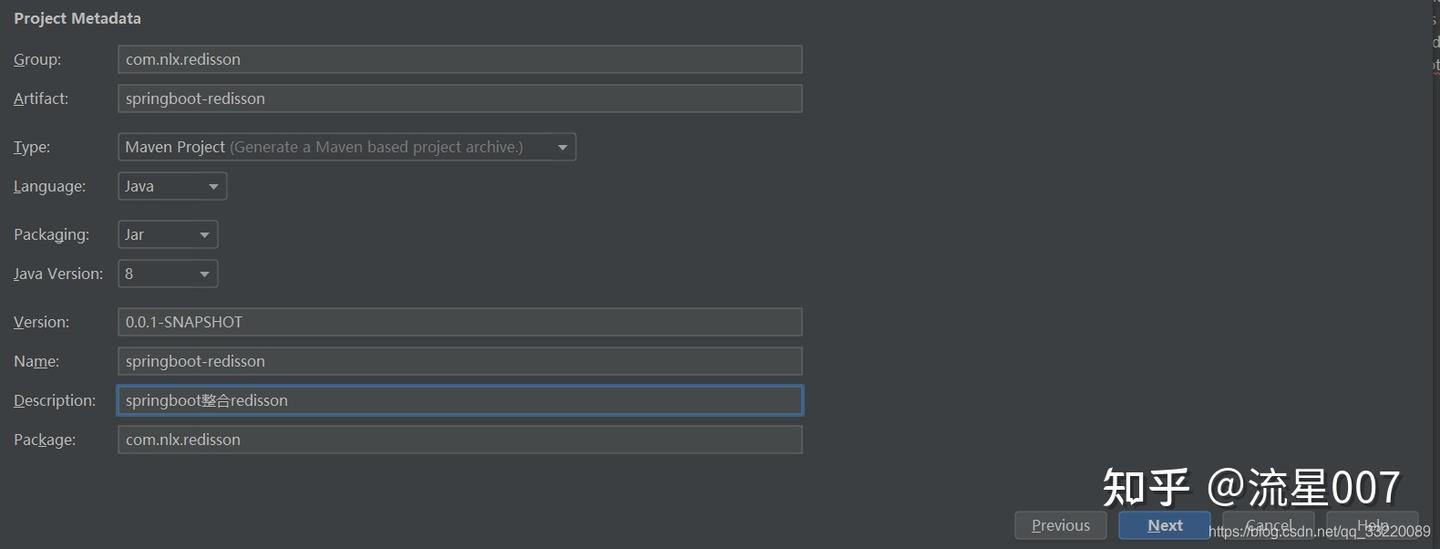This screenshot has height=549, width=1440.
Task: Click into the Description text field
Action: point(459,400)
